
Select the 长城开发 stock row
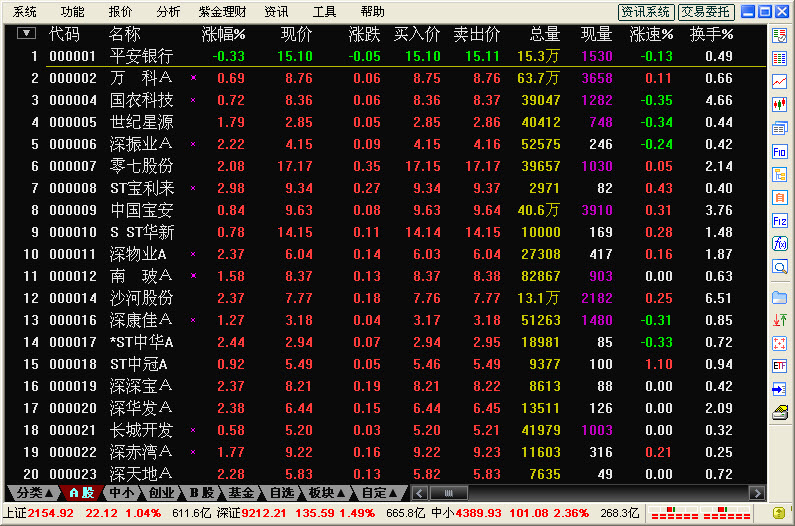pos(385,430)
